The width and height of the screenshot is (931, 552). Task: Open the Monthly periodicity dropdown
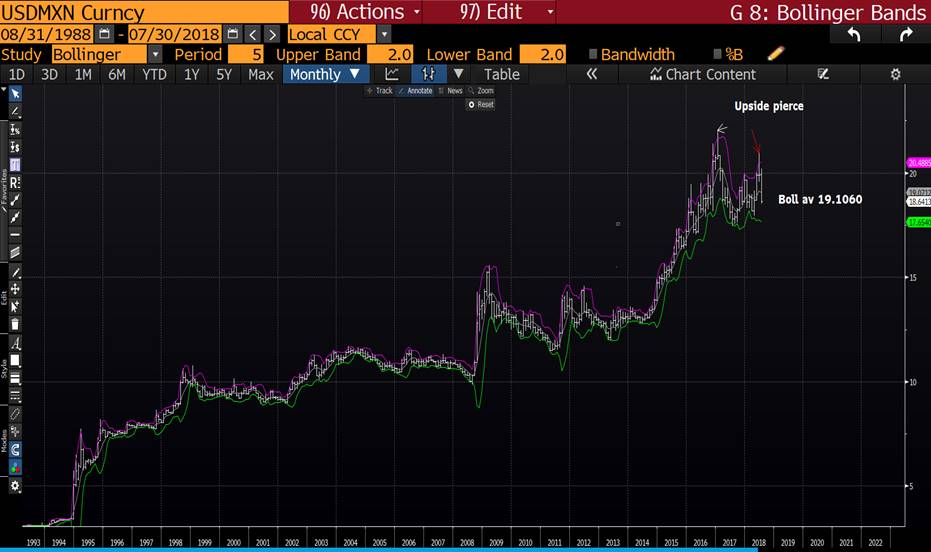pos(325,74)
